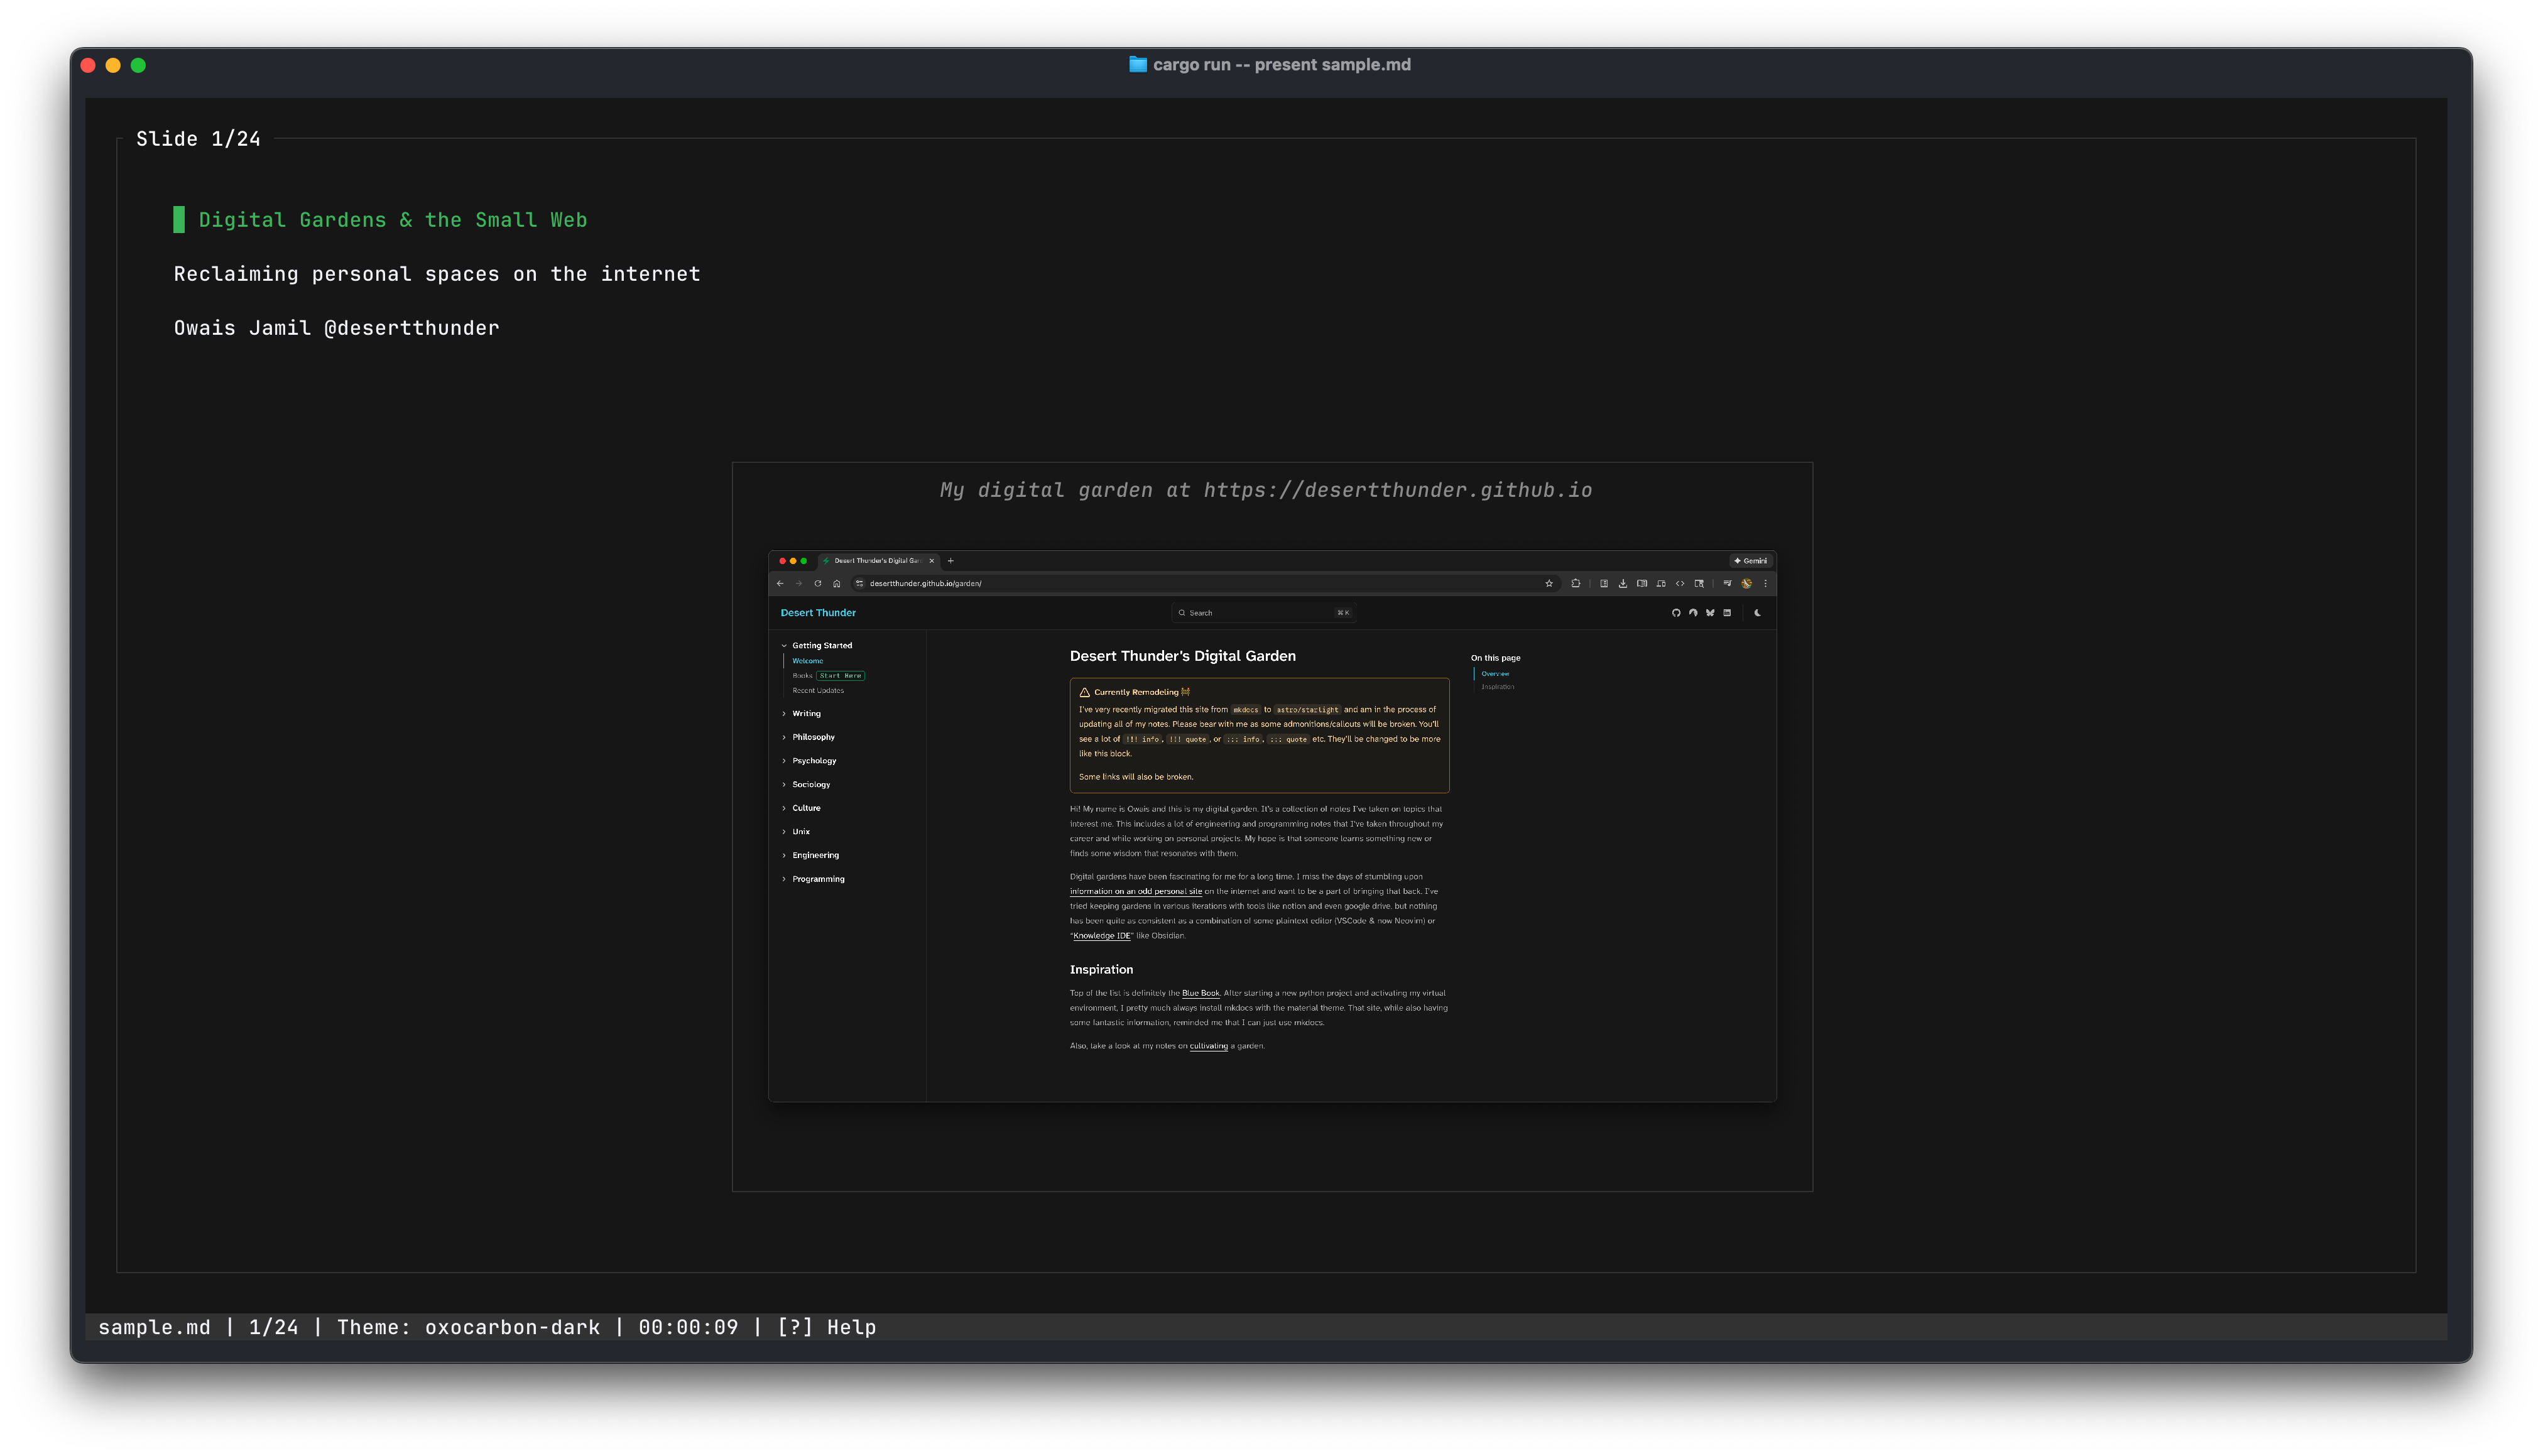Click the GitHub icon in site header

pos(1676,613)
